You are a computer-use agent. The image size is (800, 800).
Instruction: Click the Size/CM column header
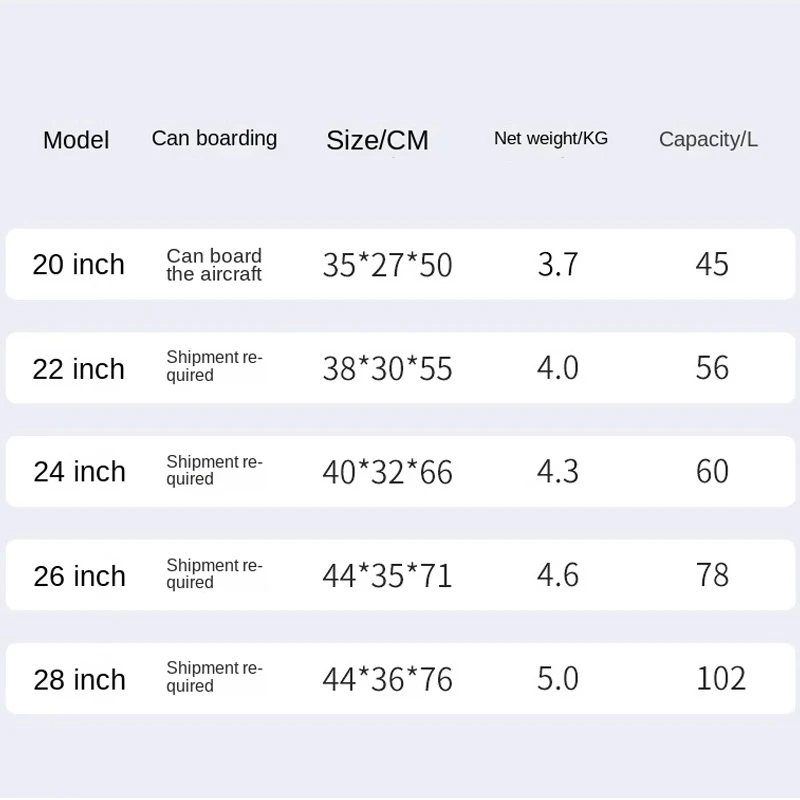tap(377, 141)
